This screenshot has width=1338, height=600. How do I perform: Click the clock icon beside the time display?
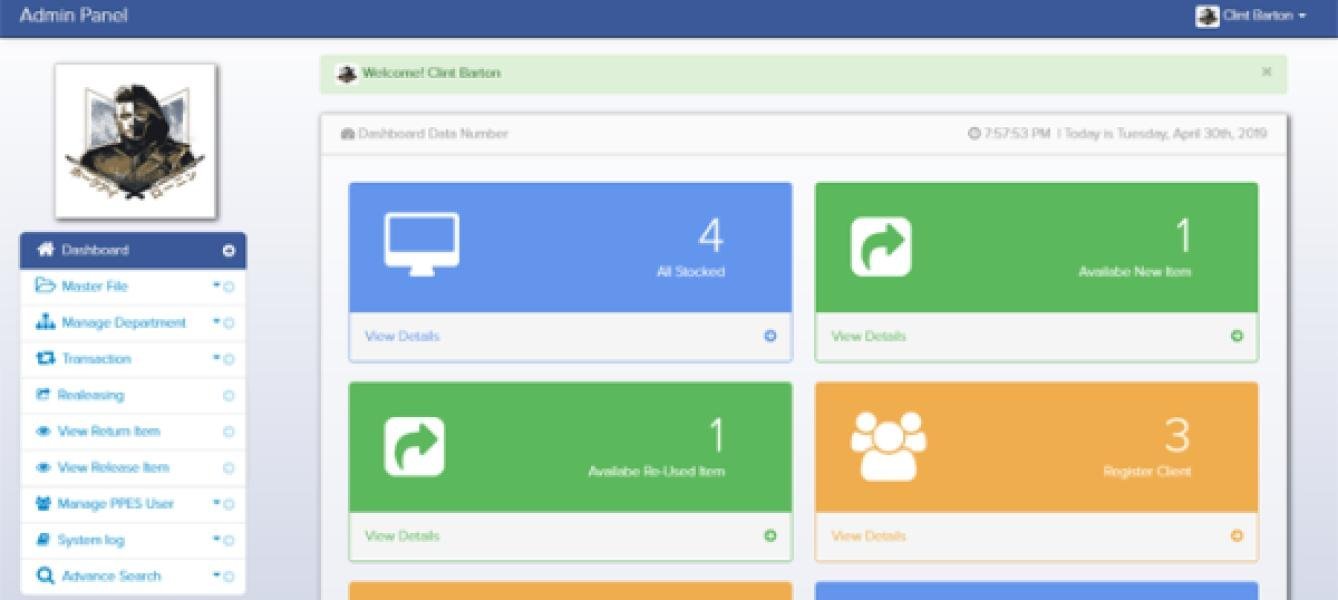(973, 132)
